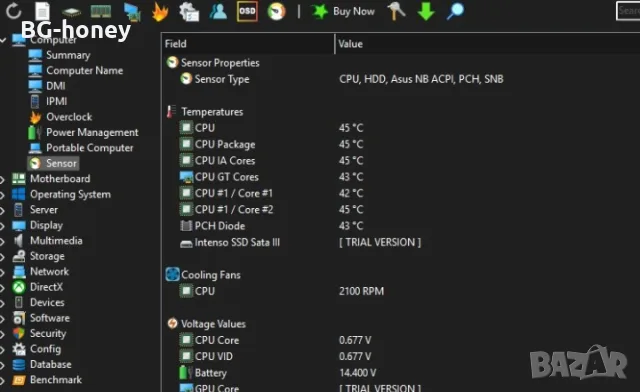The image size is (640, 392).
Task: Click the magnifier search icon
Action: coord(455,11)
